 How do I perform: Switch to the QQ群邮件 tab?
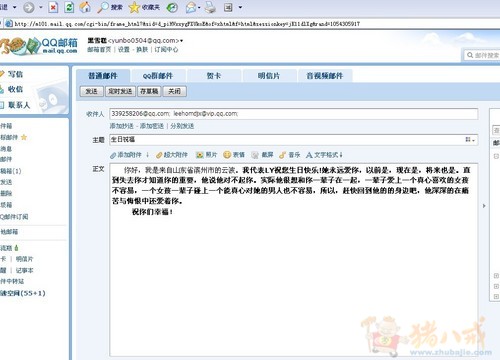point(158,76)
